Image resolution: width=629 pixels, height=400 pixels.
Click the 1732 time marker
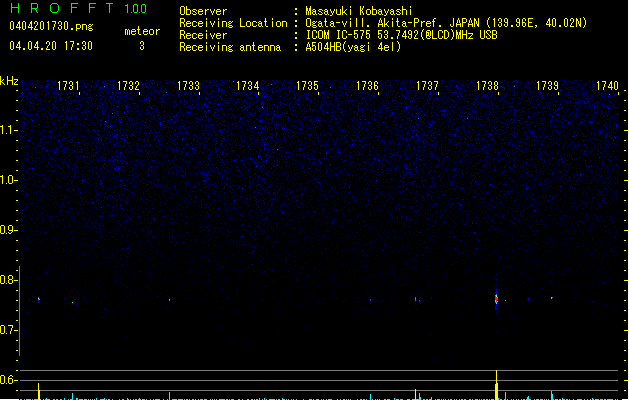pyautogui.click(x=128, y=85)
